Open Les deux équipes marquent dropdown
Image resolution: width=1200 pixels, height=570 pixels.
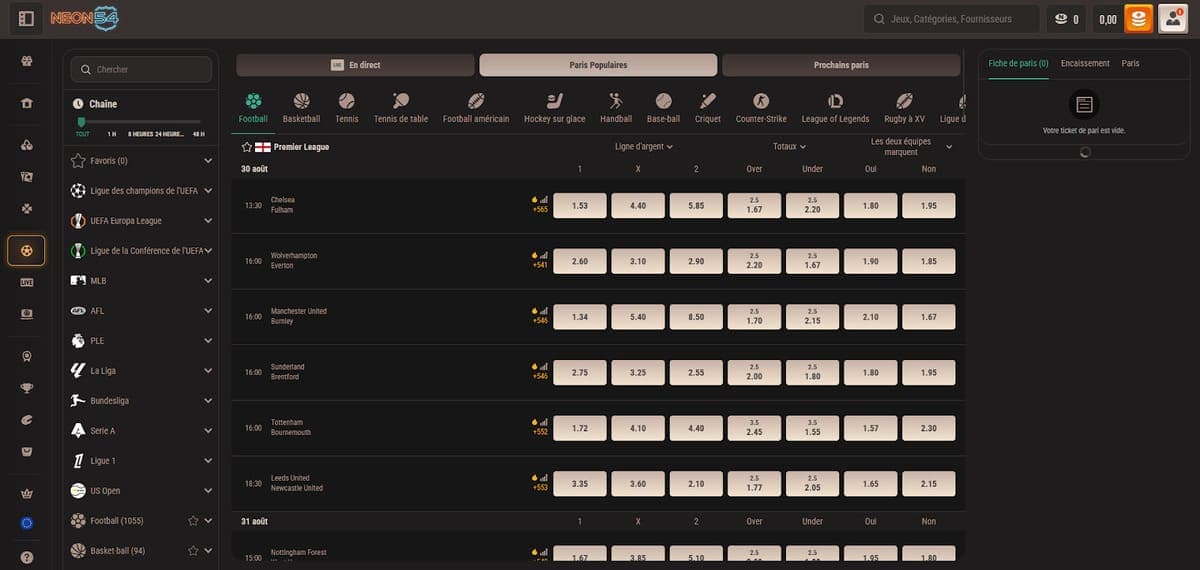pyautogui.click(x=910, y=147)
